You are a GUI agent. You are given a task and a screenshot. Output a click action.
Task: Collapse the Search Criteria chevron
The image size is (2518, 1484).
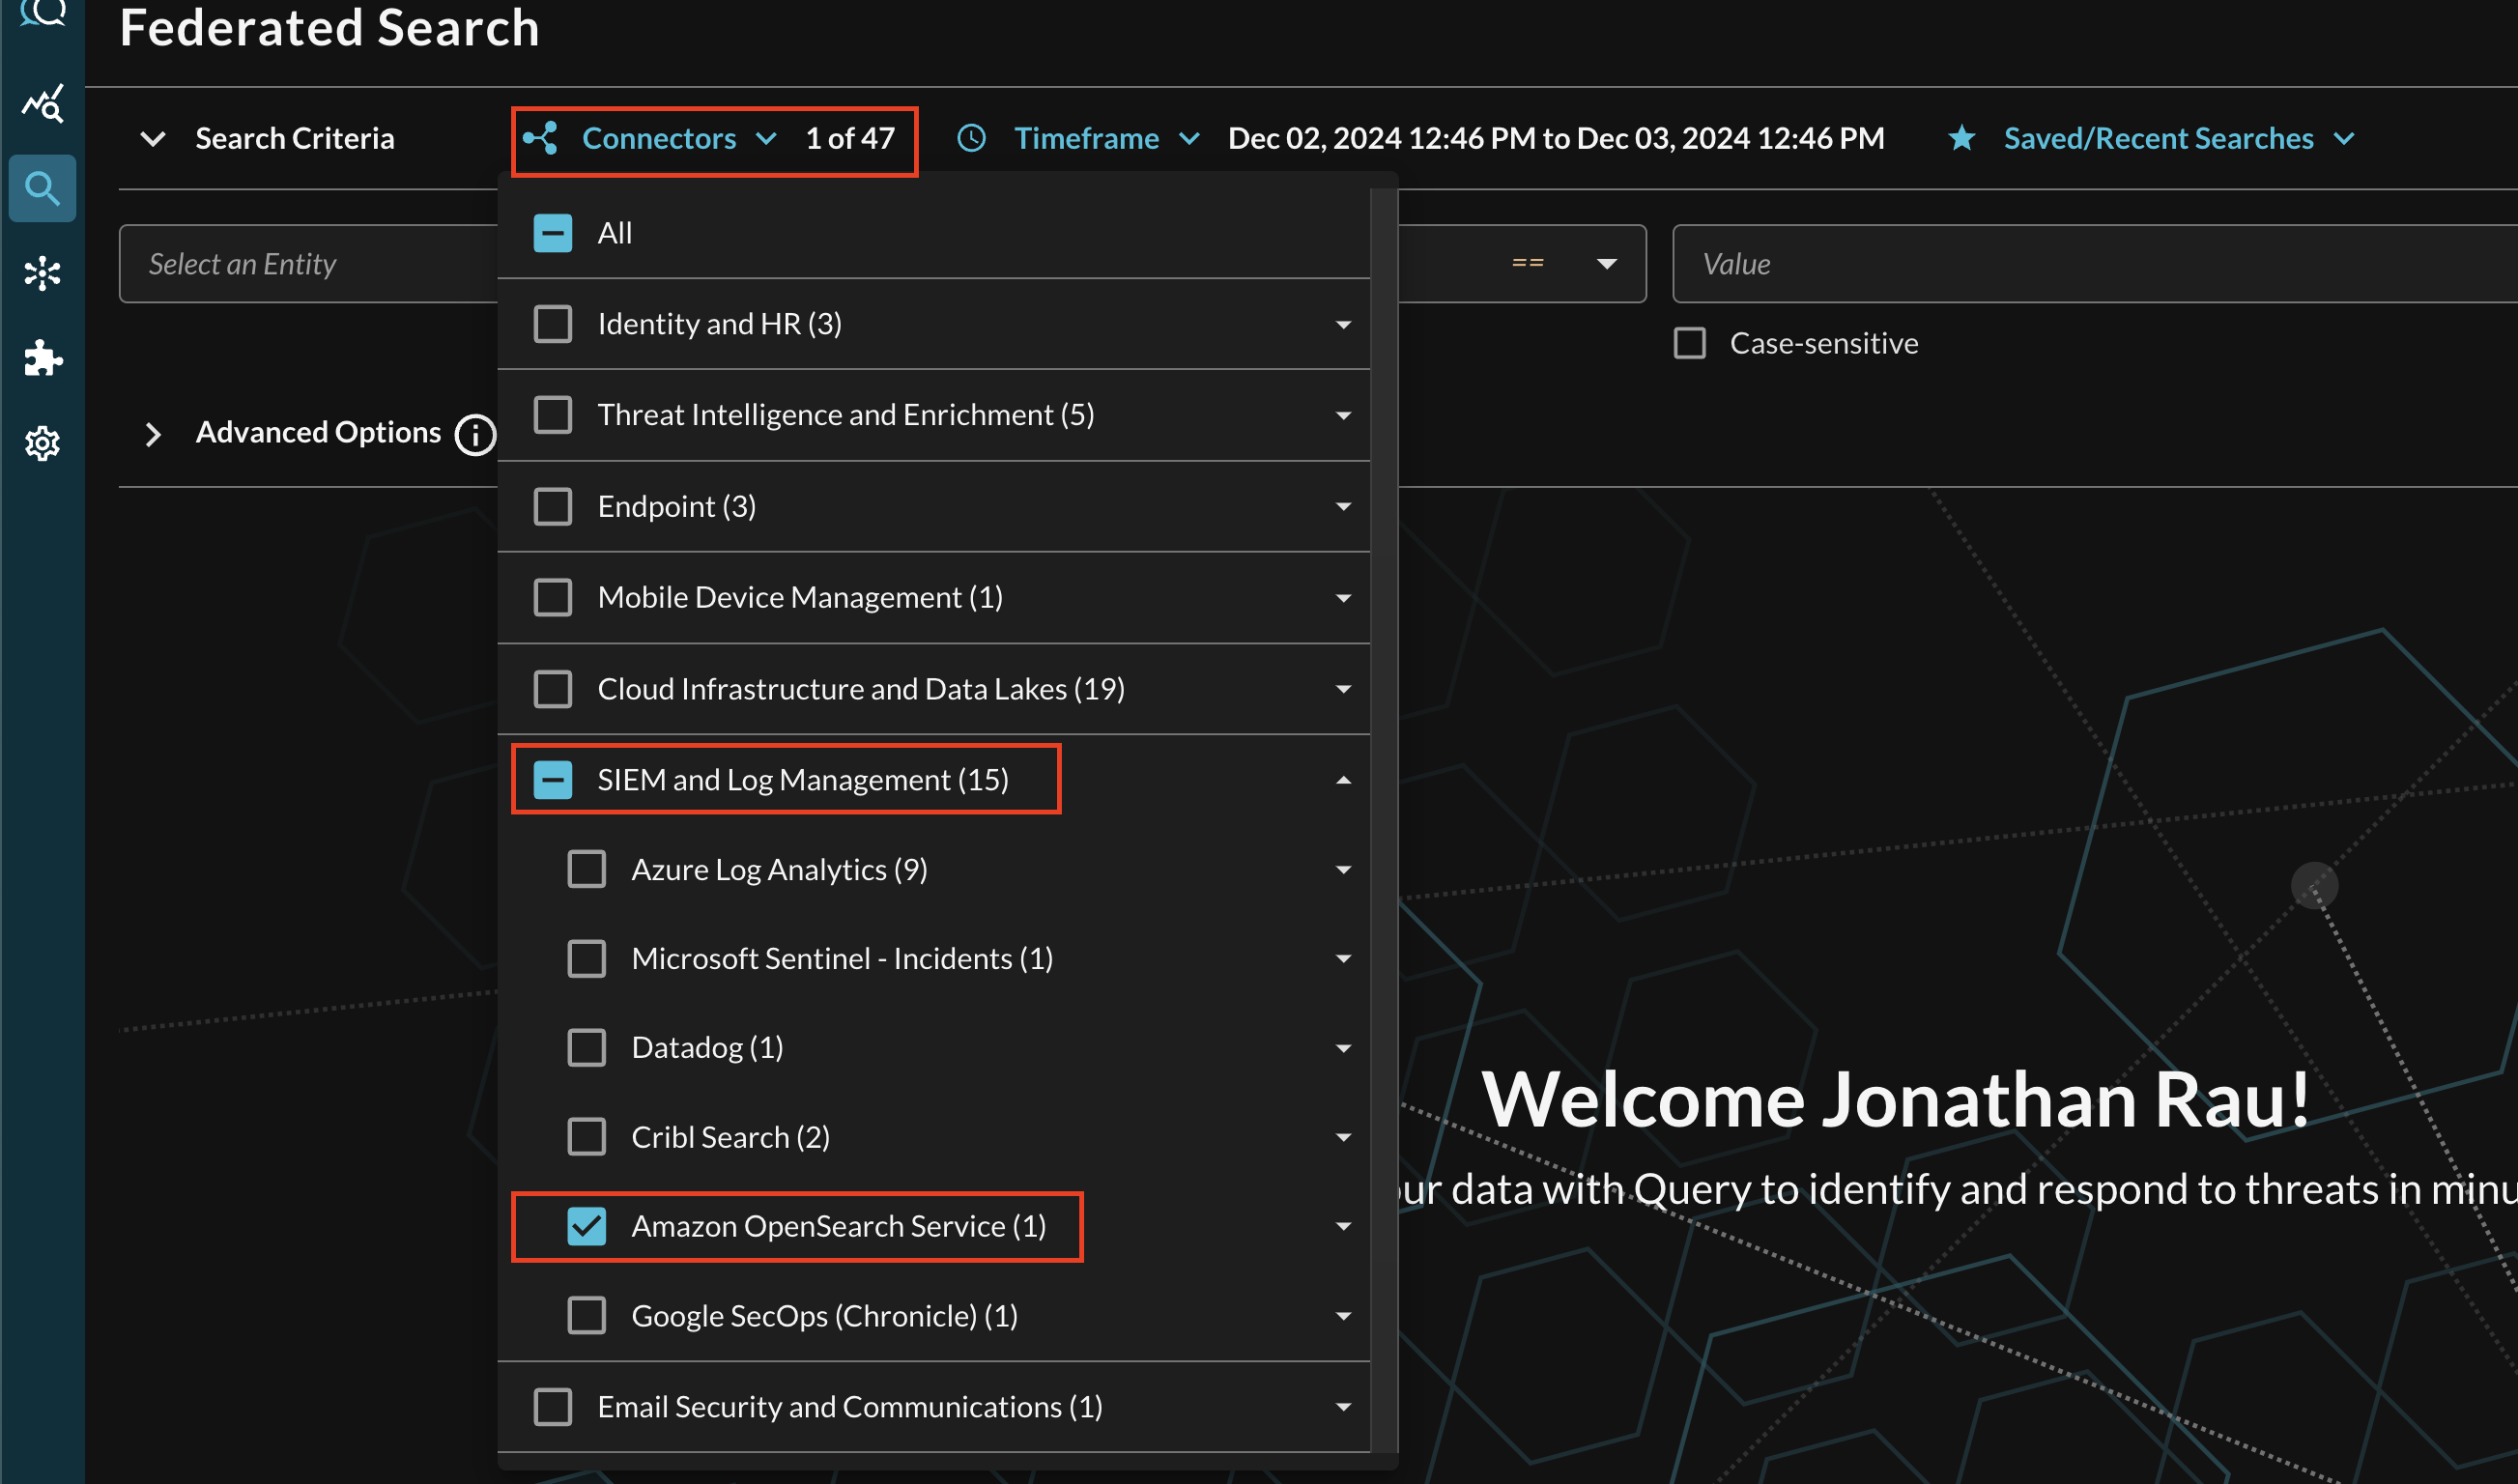153,138
